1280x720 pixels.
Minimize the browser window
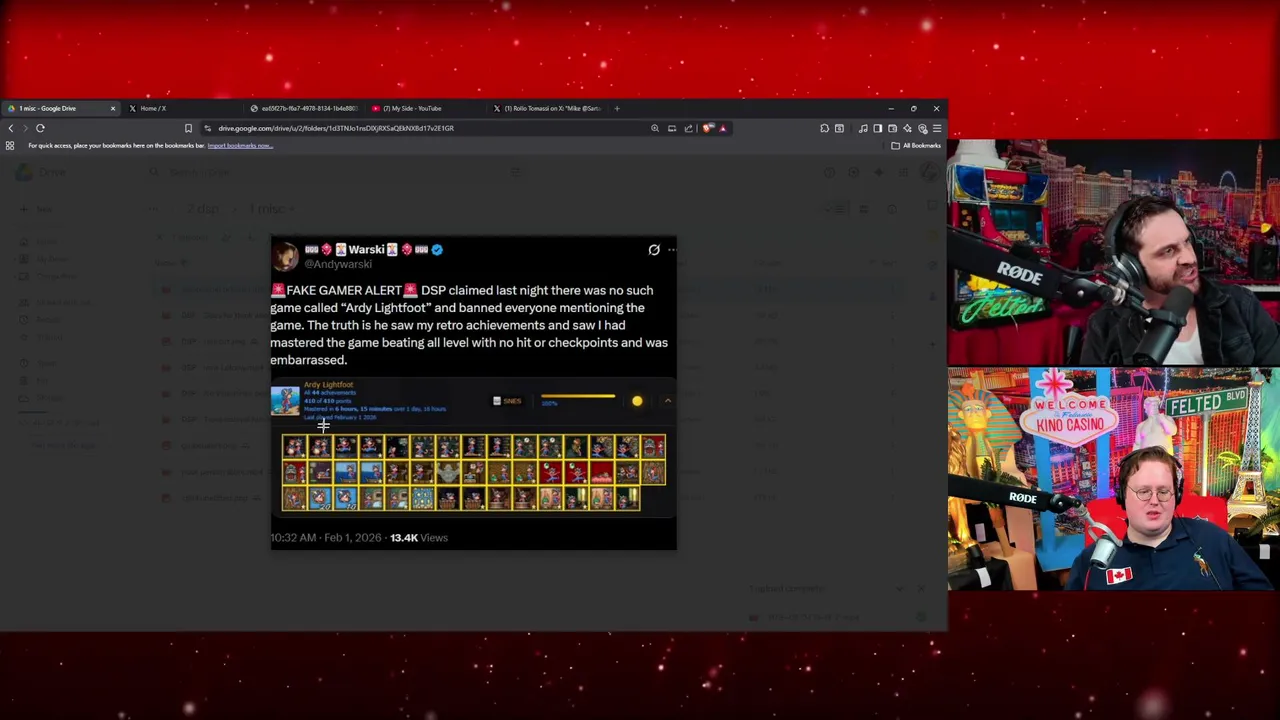pos(891,108)
